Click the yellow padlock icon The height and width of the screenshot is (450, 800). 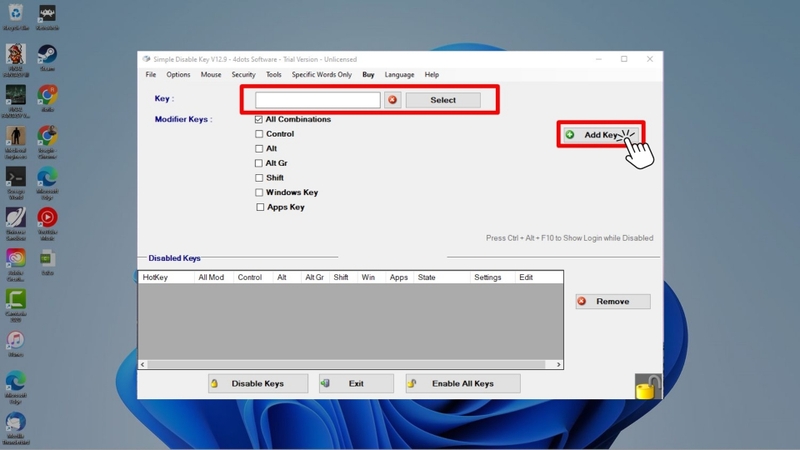pyautogui.click(x=647, y=386)
